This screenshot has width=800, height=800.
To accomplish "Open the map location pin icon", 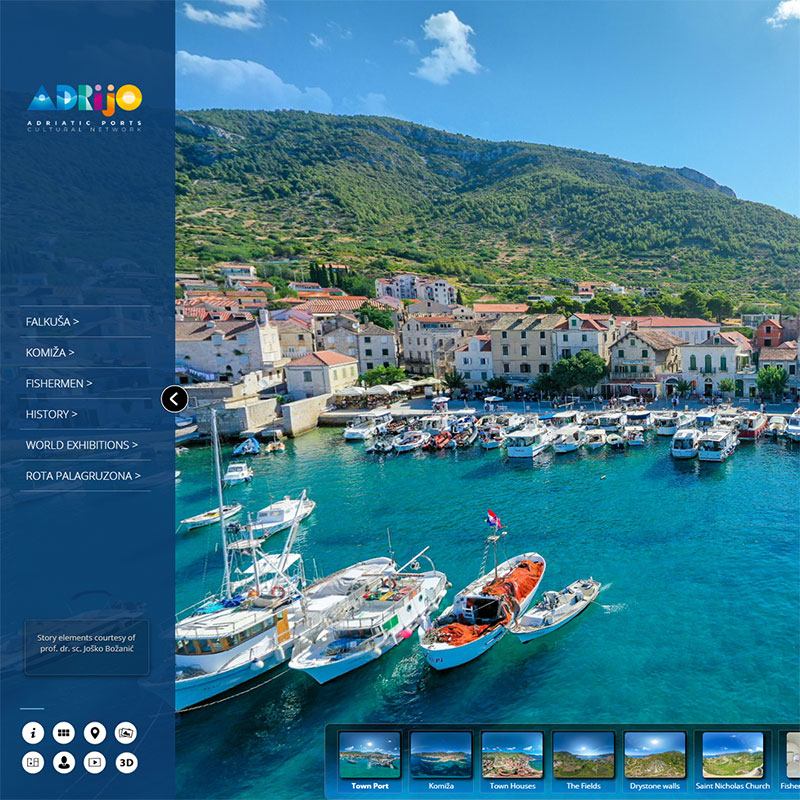I will click(x=95, y=733).
